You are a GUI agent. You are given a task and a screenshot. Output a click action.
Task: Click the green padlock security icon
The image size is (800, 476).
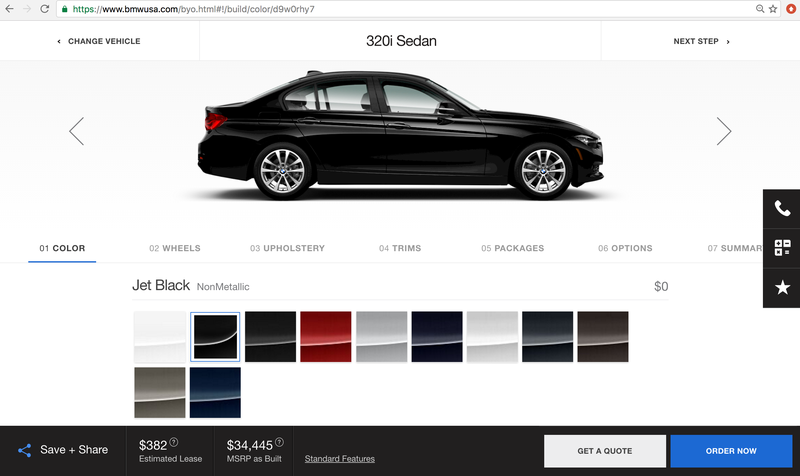(64, 9)
